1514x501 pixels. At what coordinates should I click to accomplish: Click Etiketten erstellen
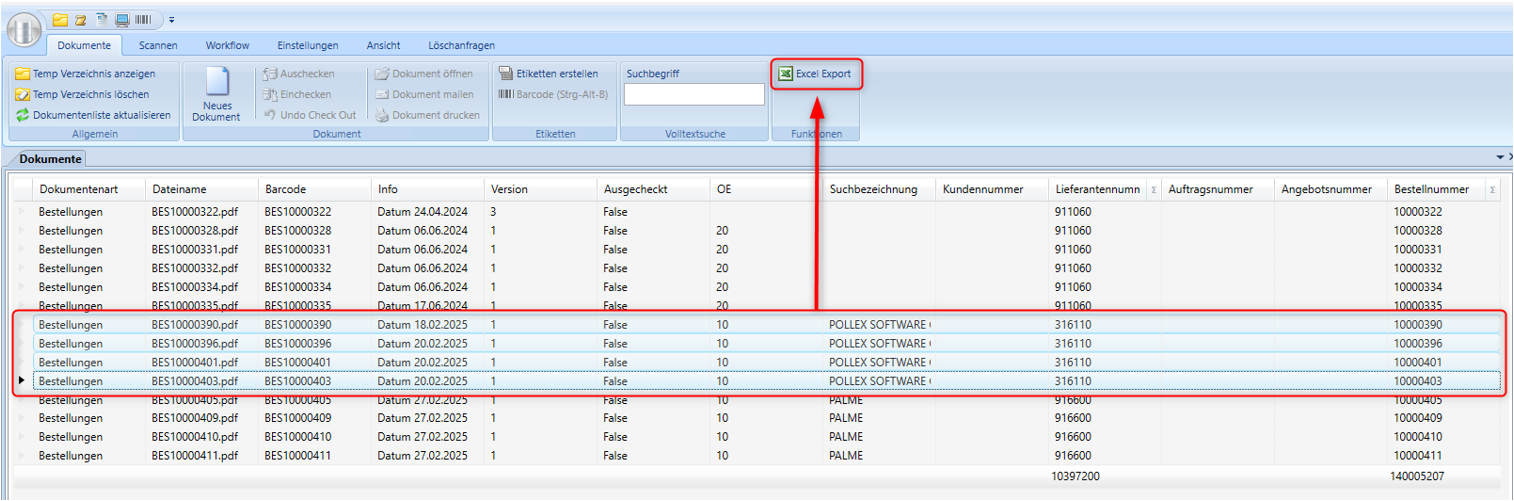549,73
